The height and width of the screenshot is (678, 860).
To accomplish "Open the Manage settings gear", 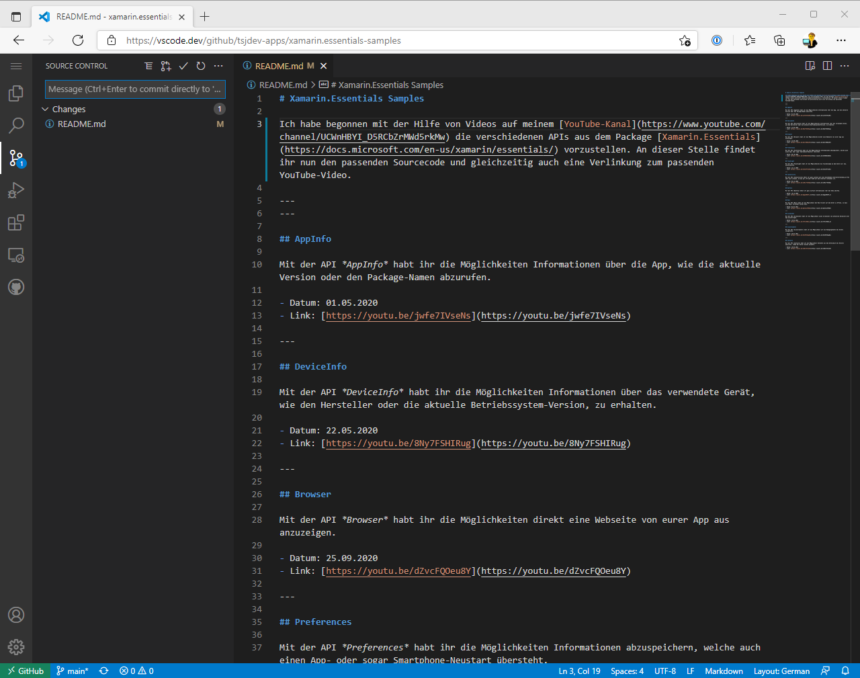I will coord(14,646).
